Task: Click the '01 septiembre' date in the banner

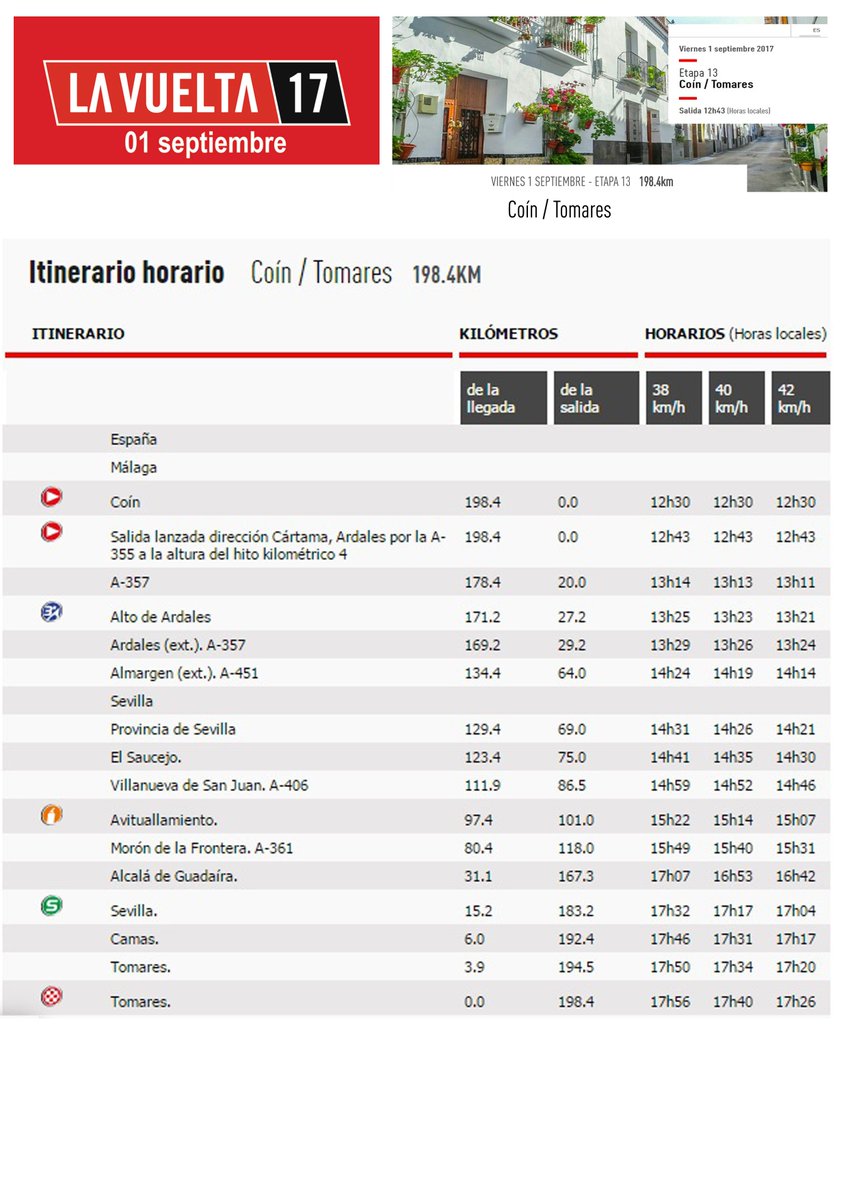Action: tap(206, 143)
